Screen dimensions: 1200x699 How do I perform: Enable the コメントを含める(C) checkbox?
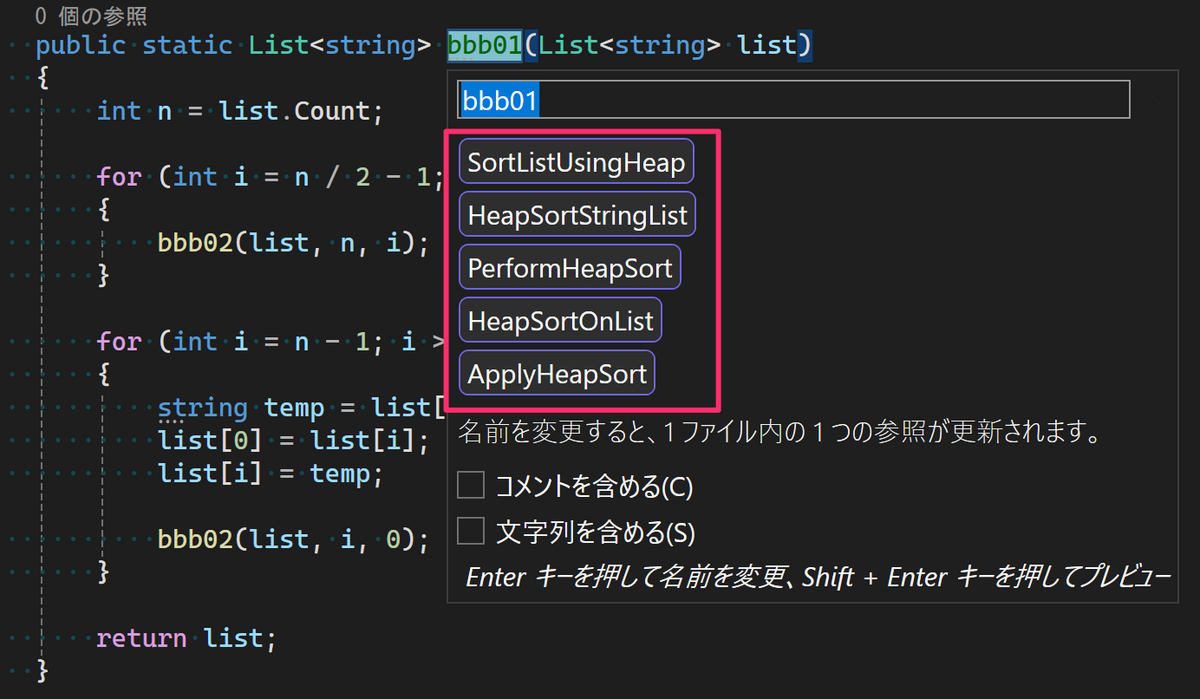coord(470,487)
